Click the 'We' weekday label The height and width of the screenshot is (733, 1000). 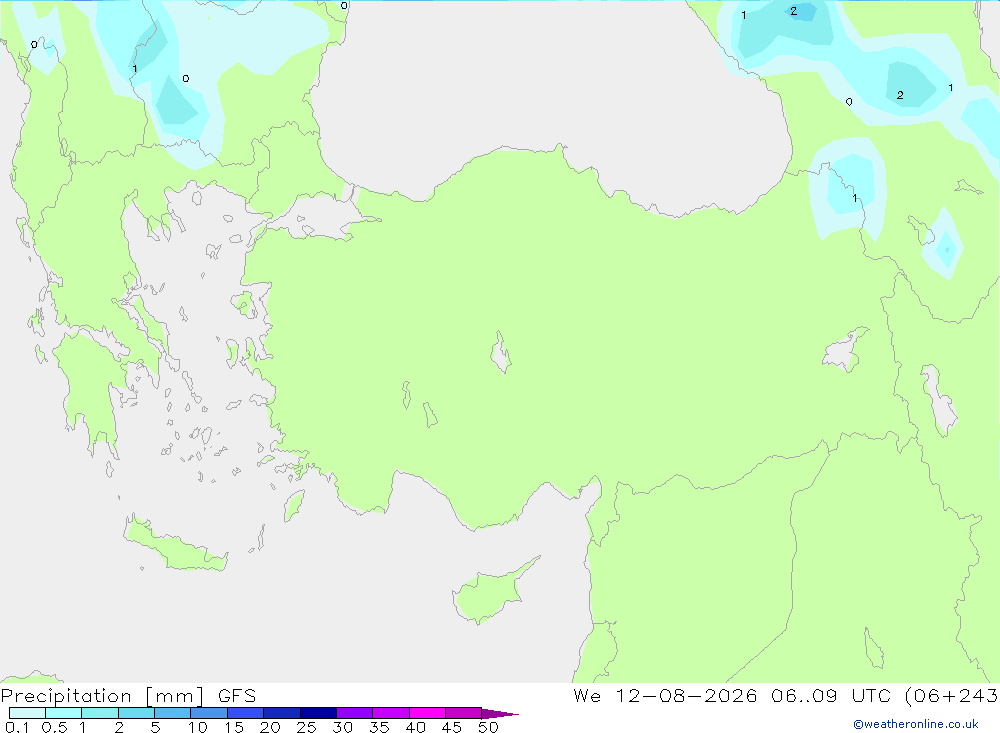click(x=587, y=695)
